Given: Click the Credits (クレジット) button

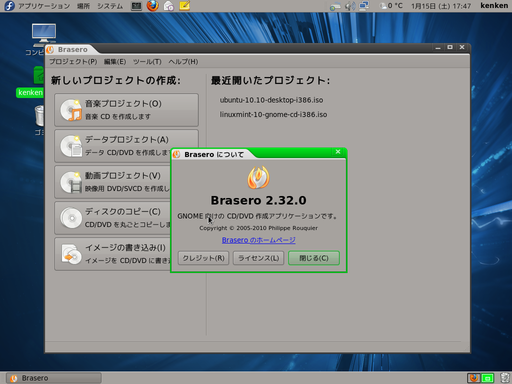Looking at the screenshot, I should (203, 258).
